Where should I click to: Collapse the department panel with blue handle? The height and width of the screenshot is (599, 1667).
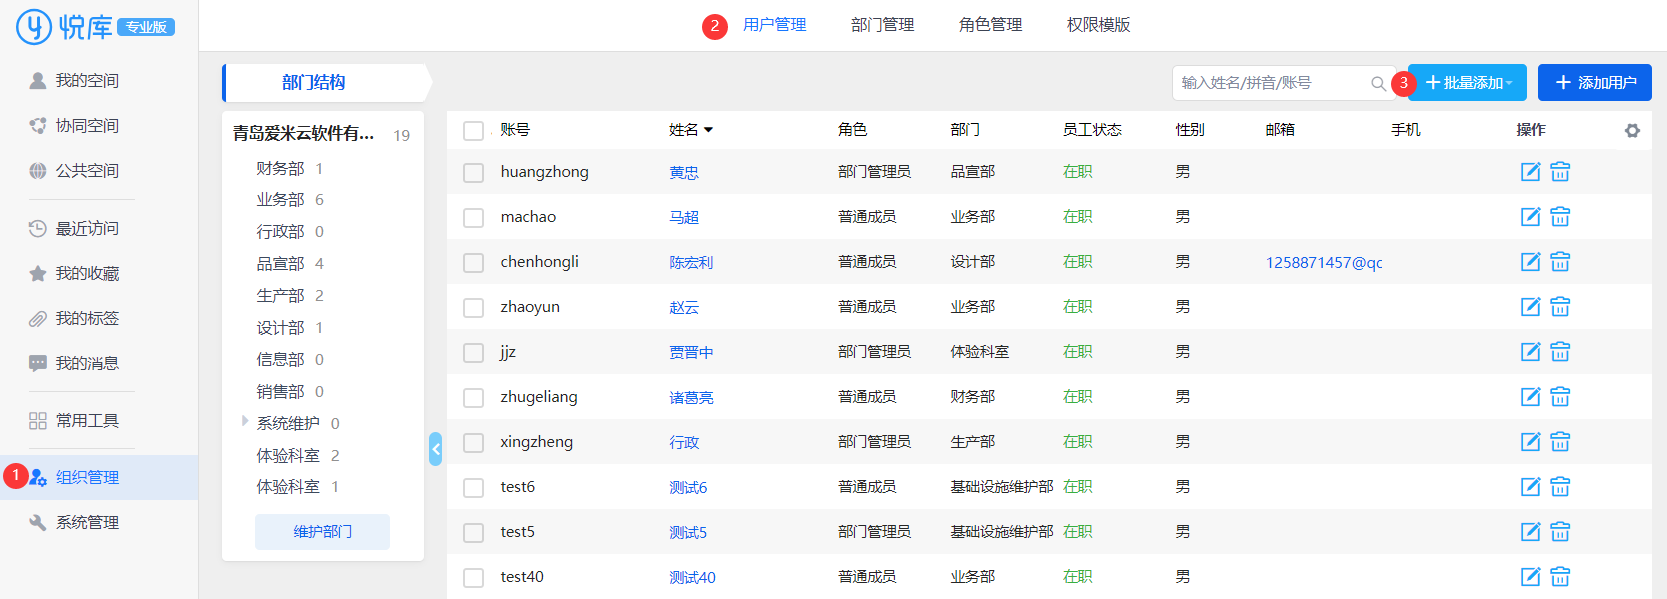pyautogui.click(x=435, y=449)
